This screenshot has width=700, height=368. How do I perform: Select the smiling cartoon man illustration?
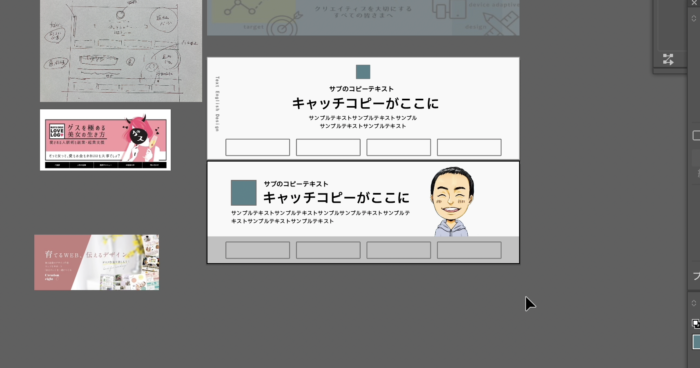[452, 202]
